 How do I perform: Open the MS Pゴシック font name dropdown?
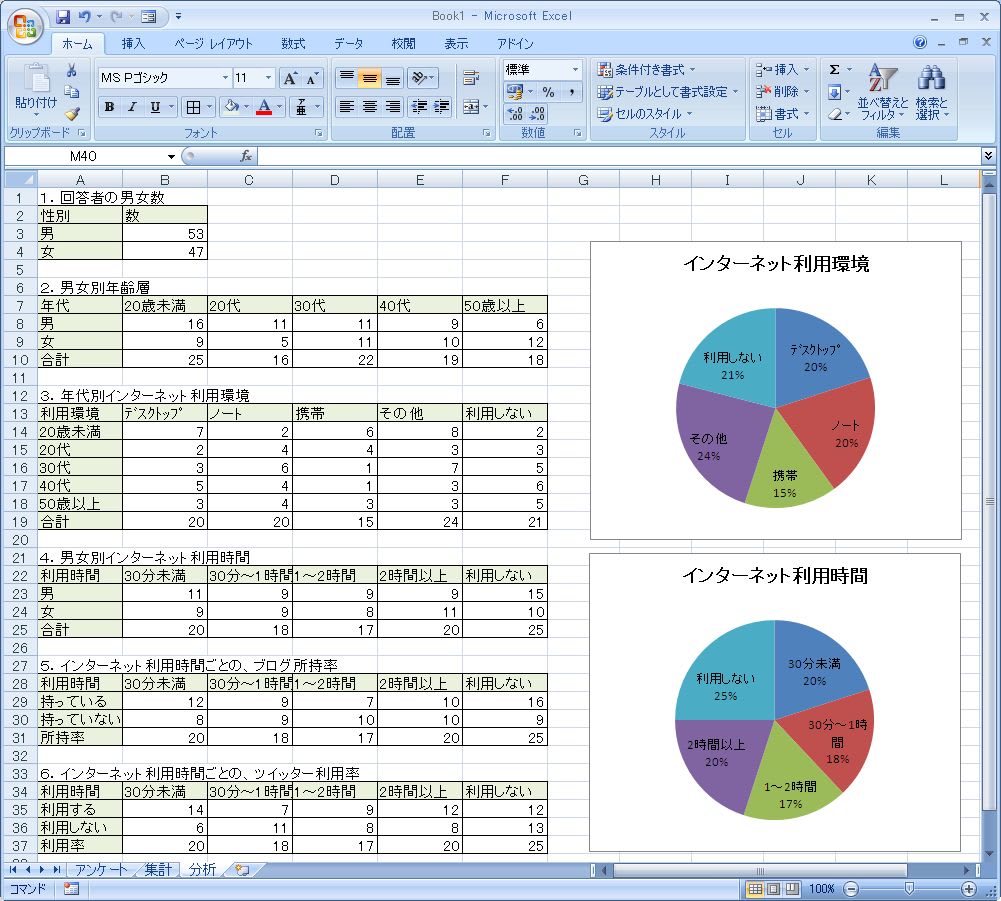[225, 78]
